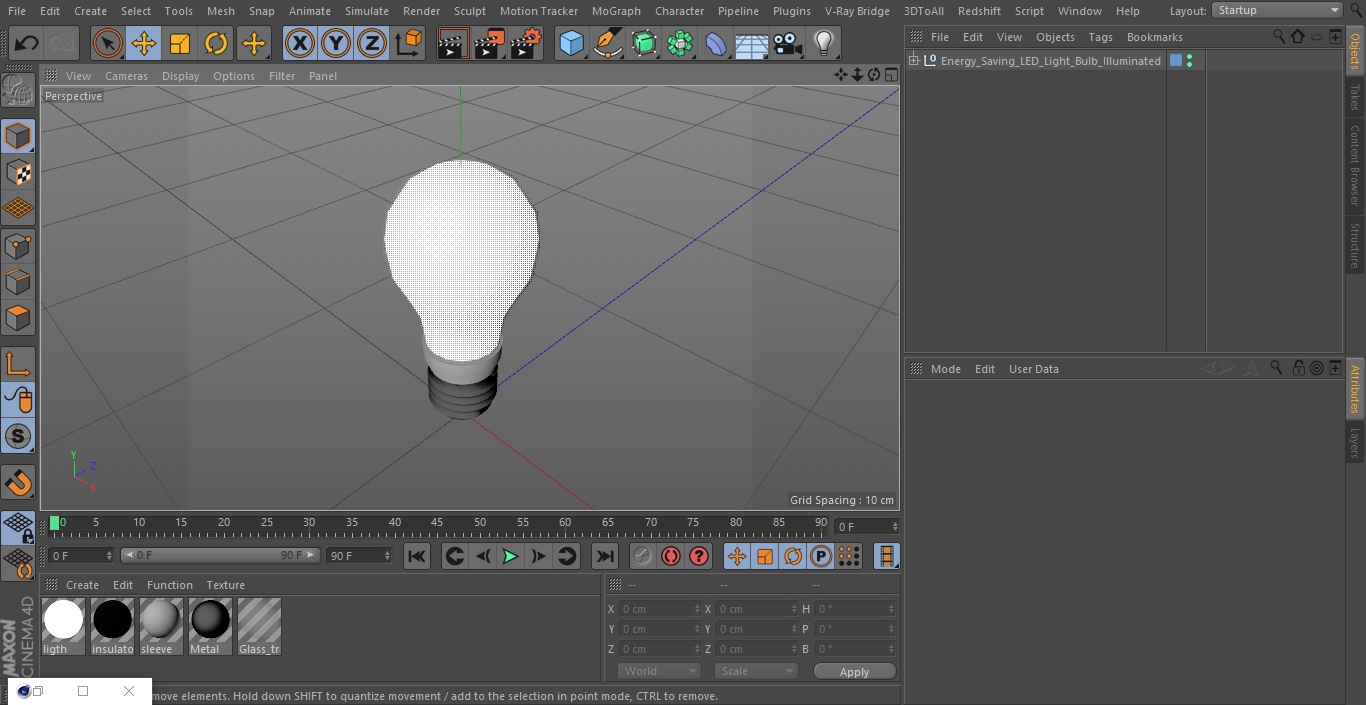Select the ligth material thumbnail
Viewport: 1366px width, 705px height.
coord(63,626)
